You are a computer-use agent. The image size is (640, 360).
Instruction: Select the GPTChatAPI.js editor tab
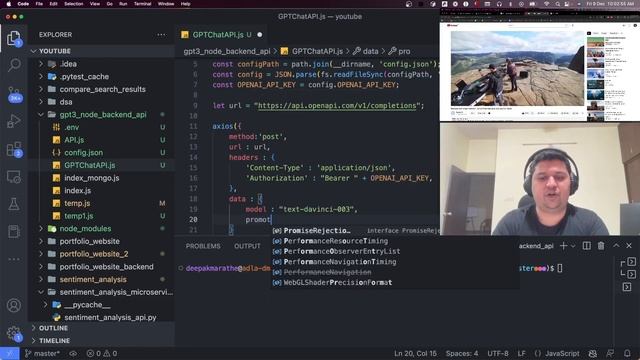coord(222,35)
